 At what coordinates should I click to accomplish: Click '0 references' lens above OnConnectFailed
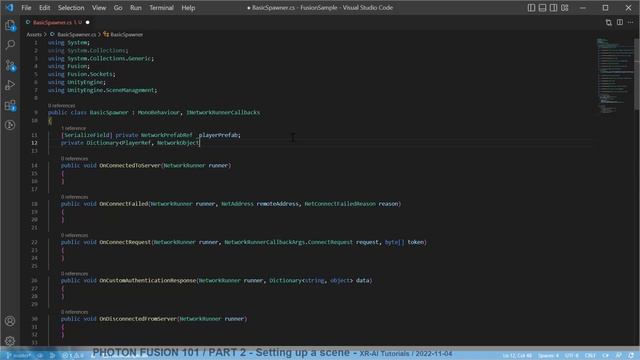(x=74, y=197)
